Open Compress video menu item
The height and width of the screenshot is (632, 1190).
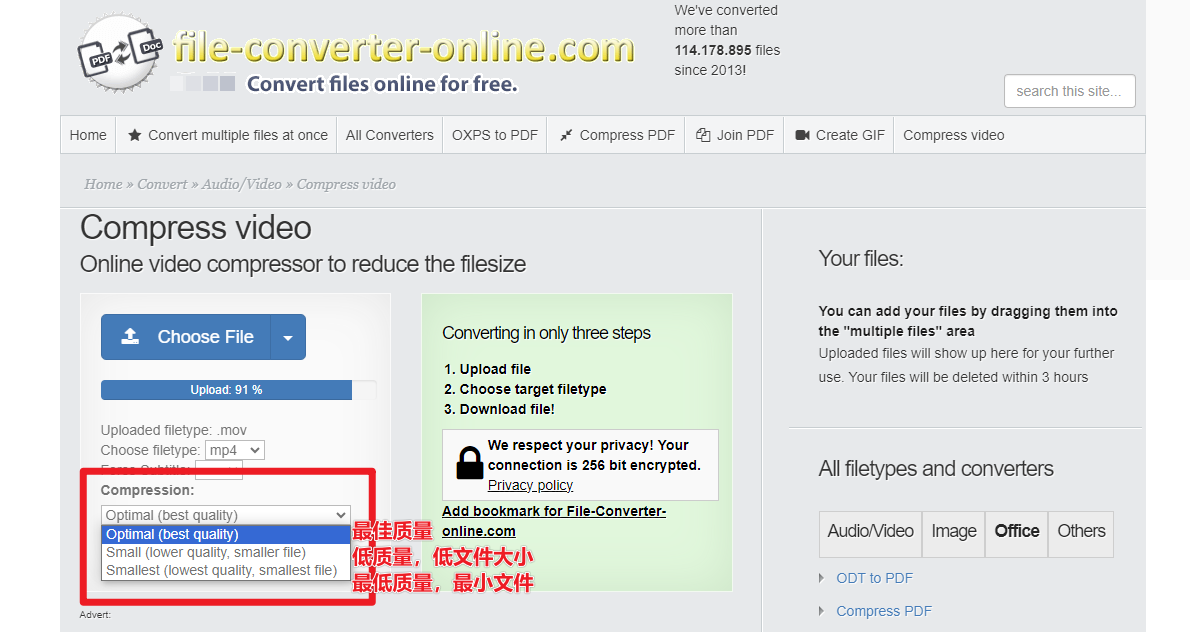coord(953,135)
